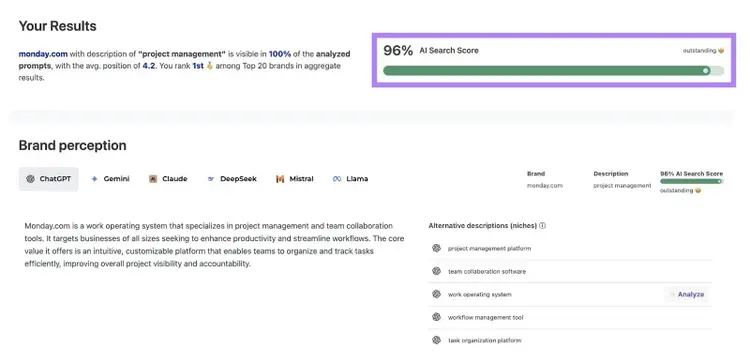The width and height of the screenshot is (750, 363).
Task: Click the monday.com link in results summary
Action: tap(43, 54)
